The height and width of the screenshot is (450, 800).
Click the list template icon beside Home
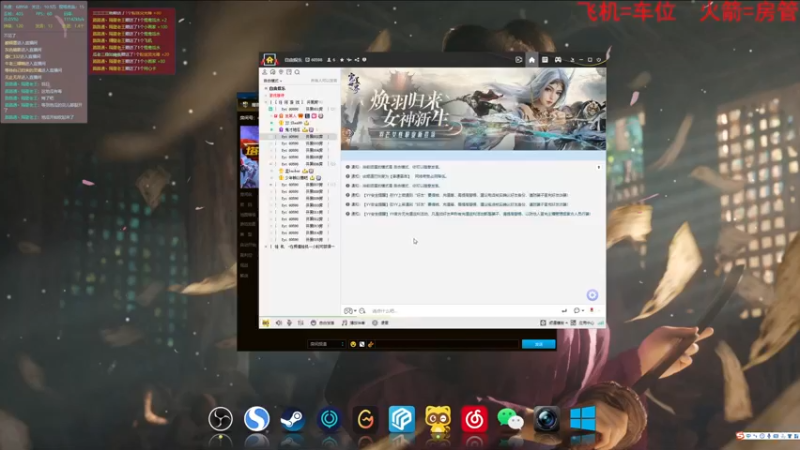coord(545,60)
